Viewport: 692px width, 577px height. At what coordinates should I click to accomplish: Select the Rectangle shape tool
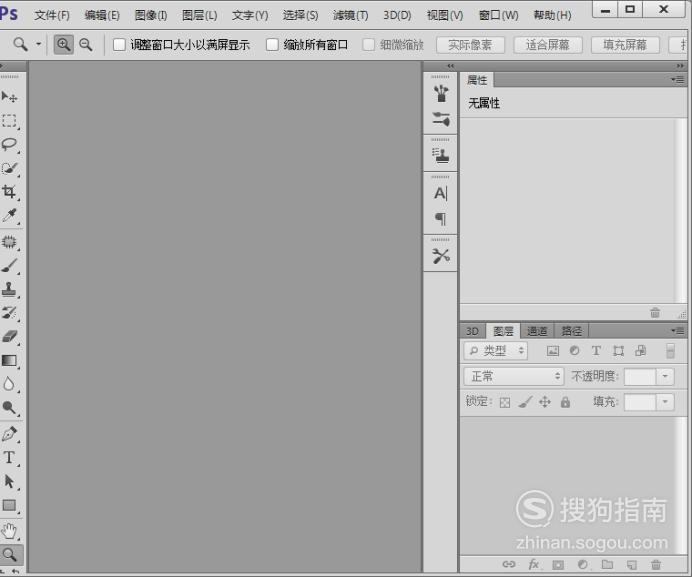9,505
